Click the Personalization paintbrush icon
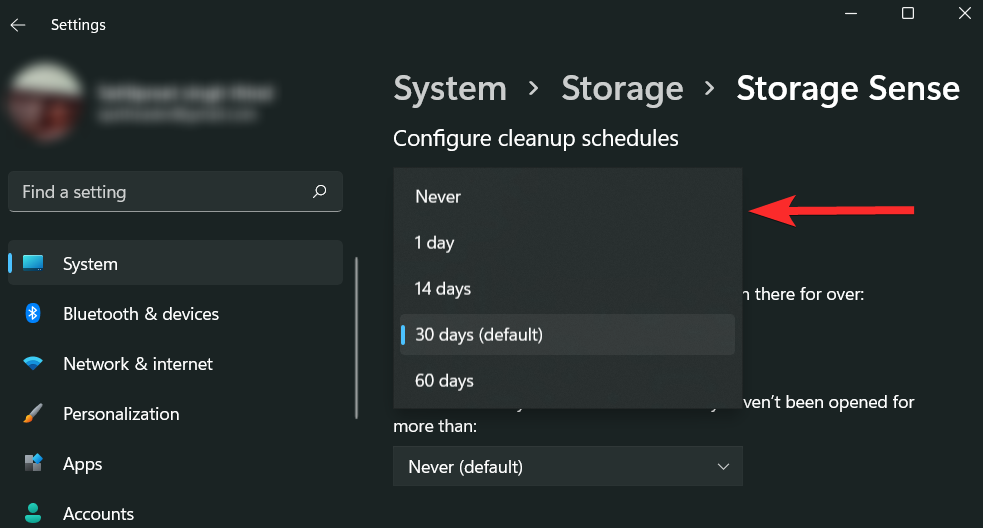The height and width of the screenshot is (528, 983). click(33, 414)
